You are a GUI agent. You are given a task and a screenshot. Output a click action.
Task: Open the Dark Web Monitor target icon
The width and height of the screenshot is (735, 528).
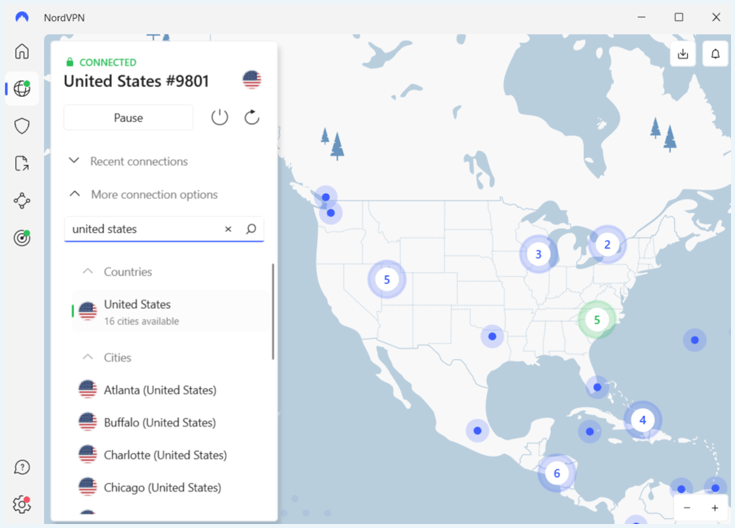[x=22, y=238]
